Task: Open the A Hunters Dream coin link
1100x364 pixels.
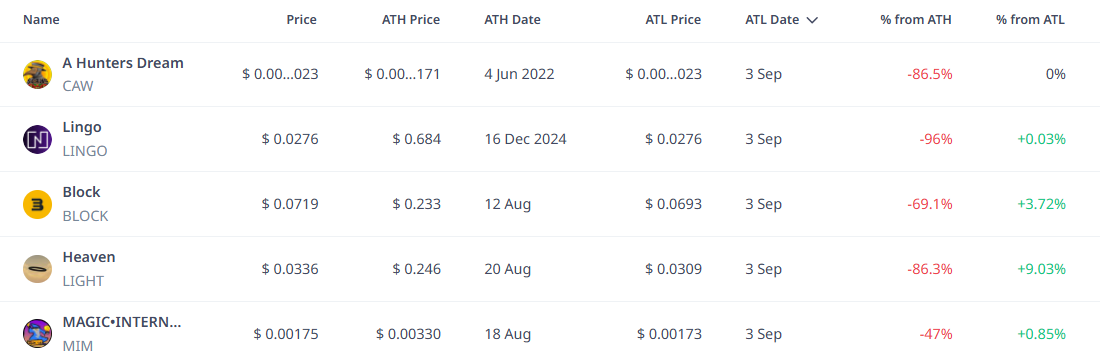Action: click(x=123, y=63)
